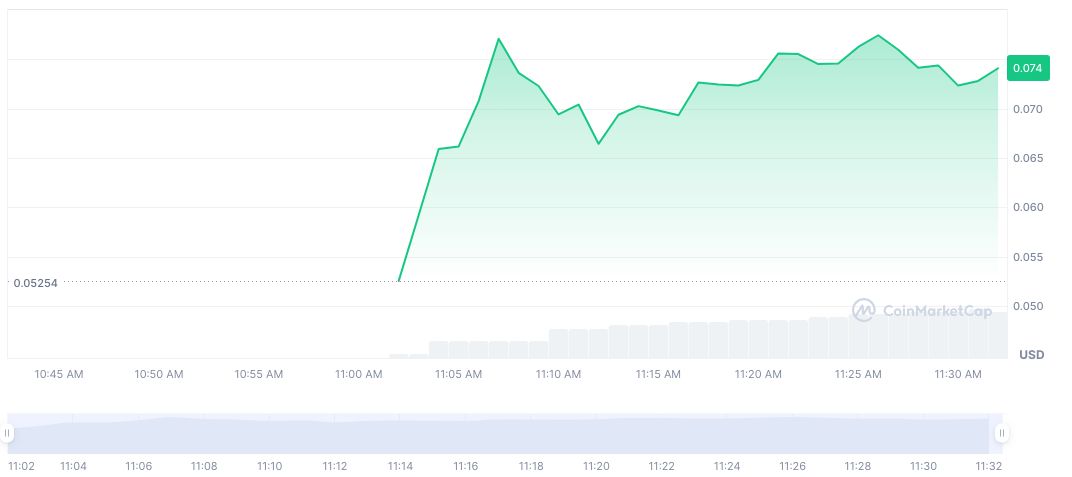Click the 11:02 label in range navigator

pos(21,466)
